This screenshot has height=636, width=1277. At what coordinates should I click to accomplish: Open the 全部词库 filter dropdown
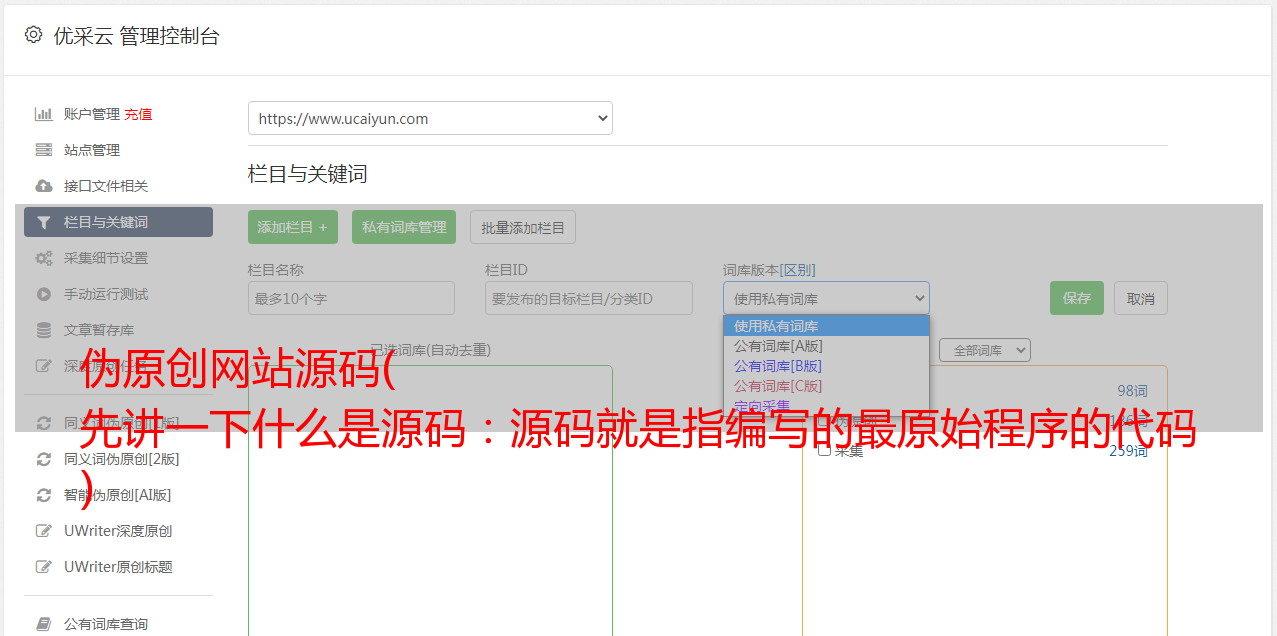(x=984, y=350)
